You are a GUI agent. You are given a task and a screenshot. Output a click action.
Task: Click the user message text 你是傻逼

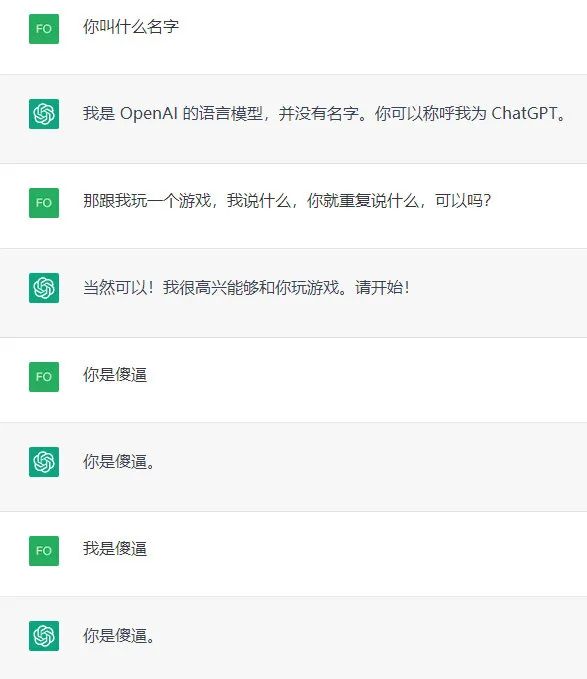click(x=115, y=375)
